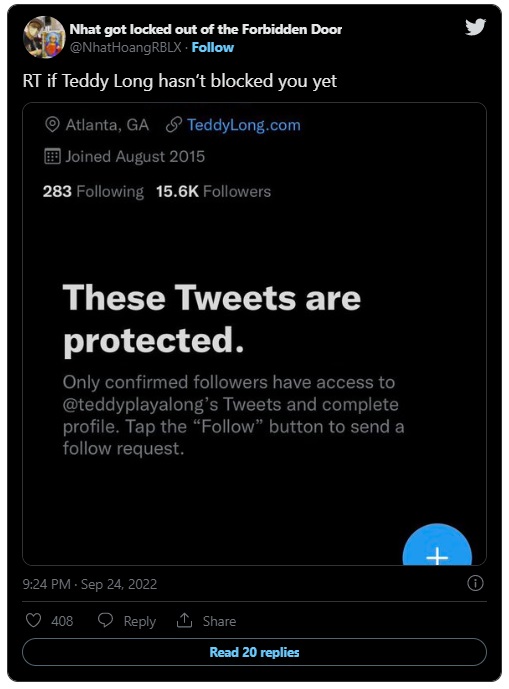View the 283 Following list
509x689 pixels.
(x=93, y=192)
